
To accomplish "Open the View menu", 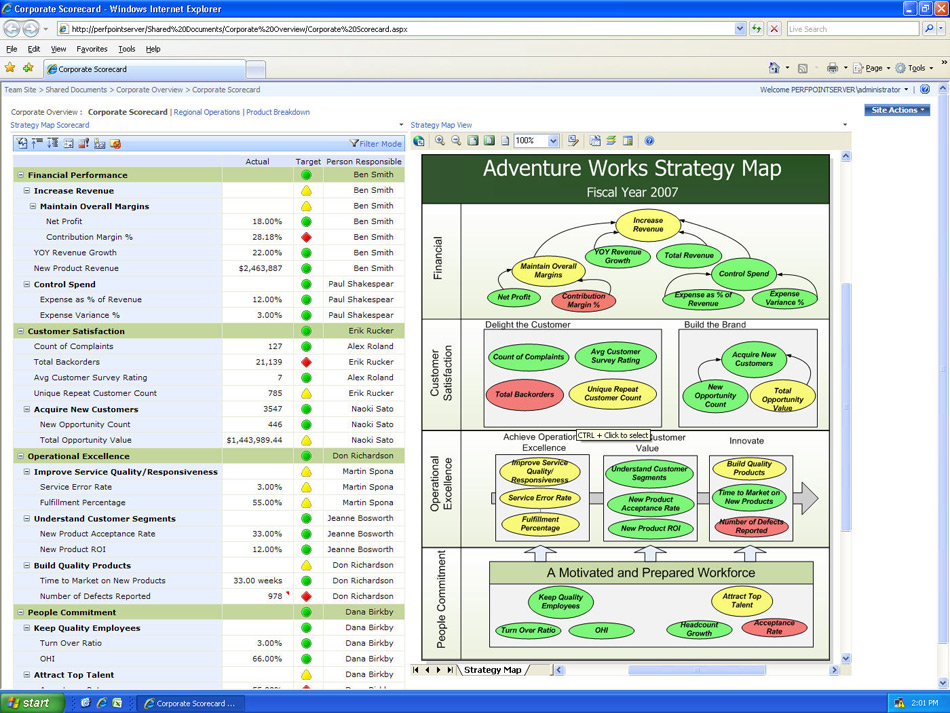I will (59, 49).
